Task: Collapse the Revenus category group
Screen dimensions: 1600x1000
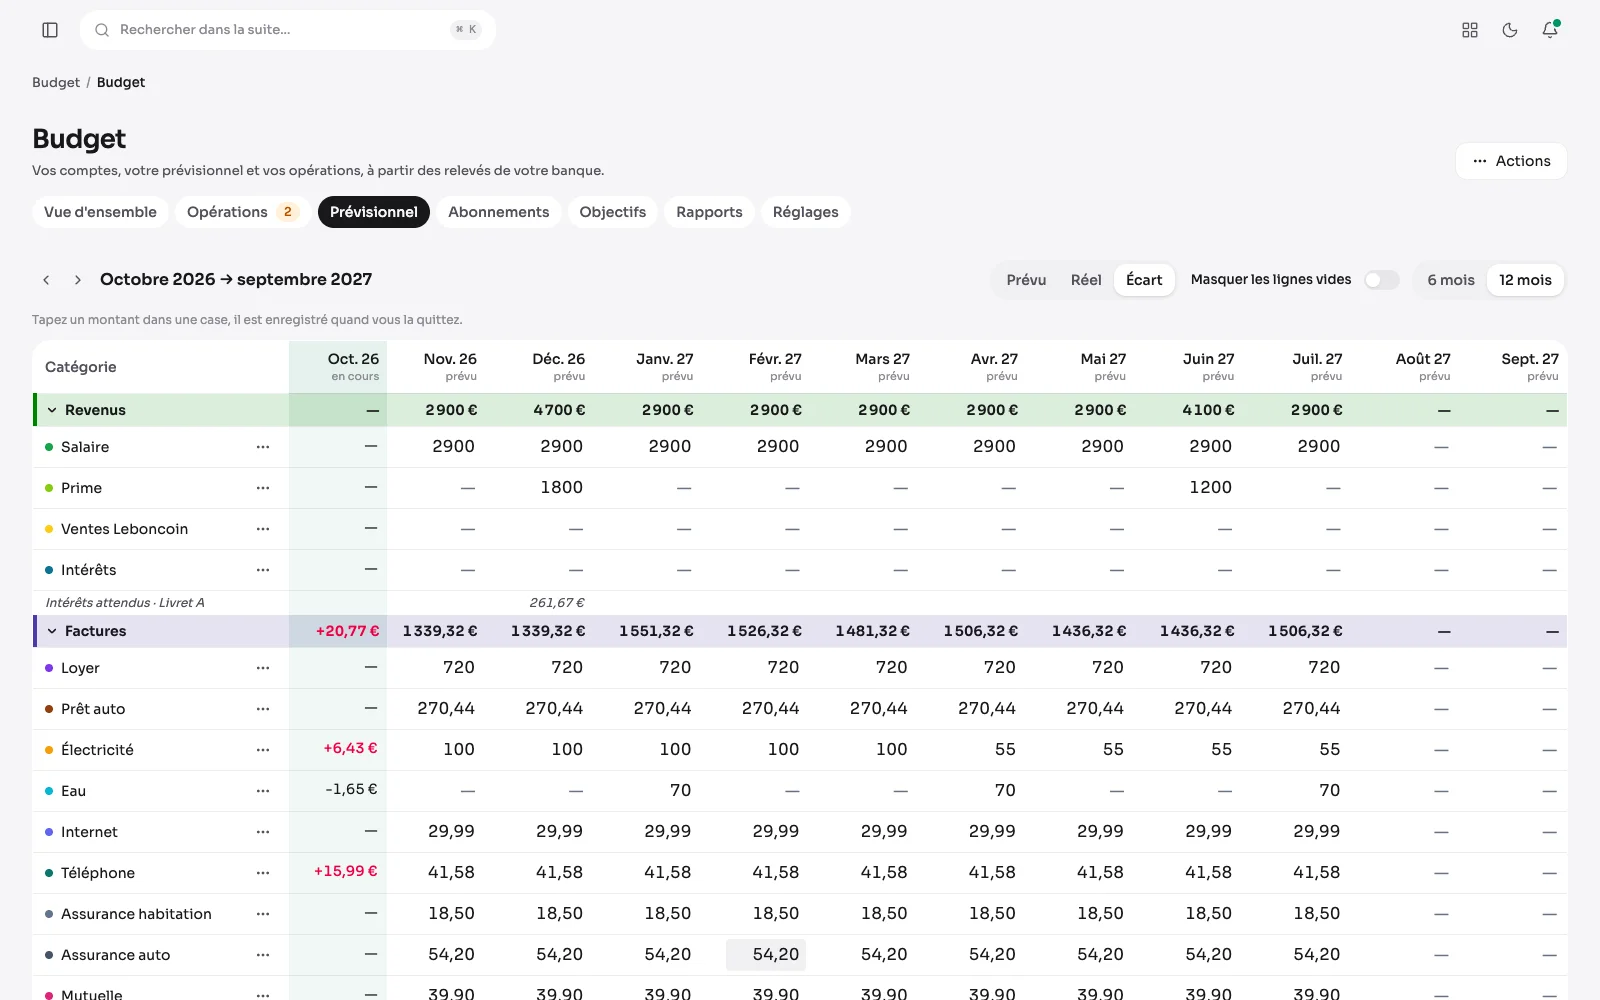Action: pyautogui.click(x=52, y=410)
